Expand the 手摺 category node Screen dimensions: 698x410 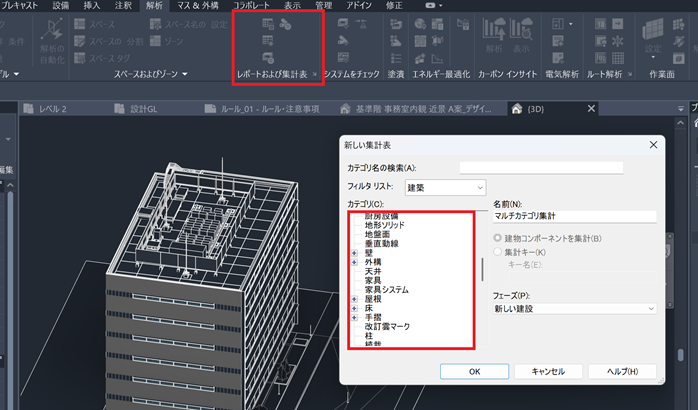[354, 317]
